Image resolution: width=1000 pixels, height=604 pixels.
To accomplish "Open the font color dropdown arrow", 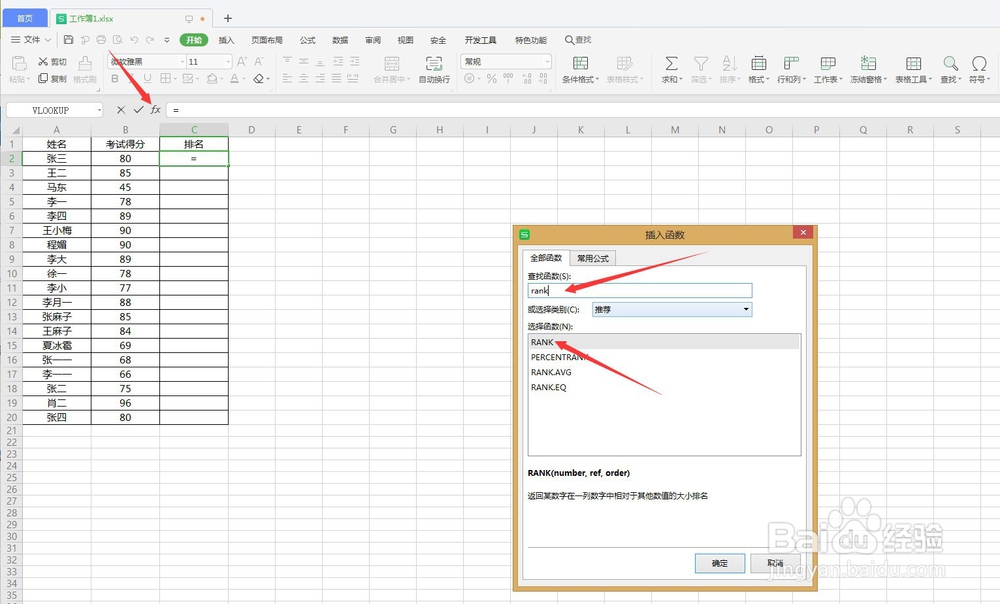I will [244, 79].
